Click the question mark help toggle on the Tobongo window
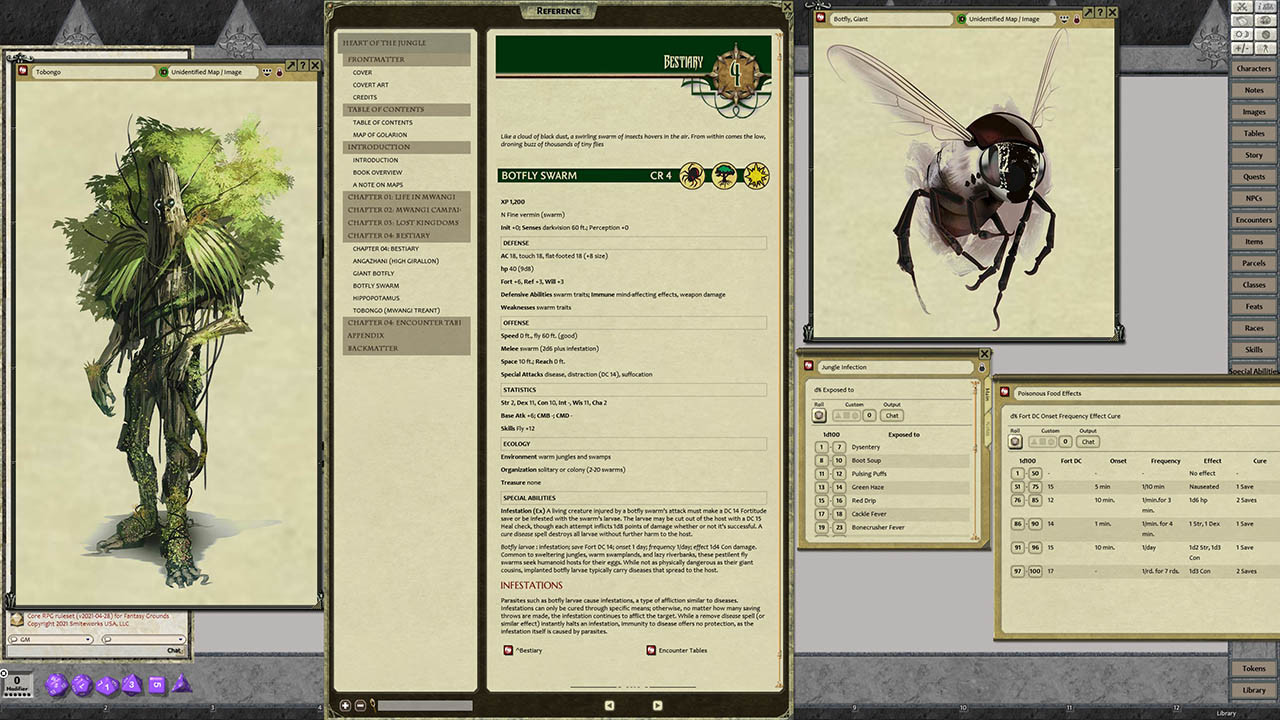This screenshot has width=1280, height=720. pos(303,66)
